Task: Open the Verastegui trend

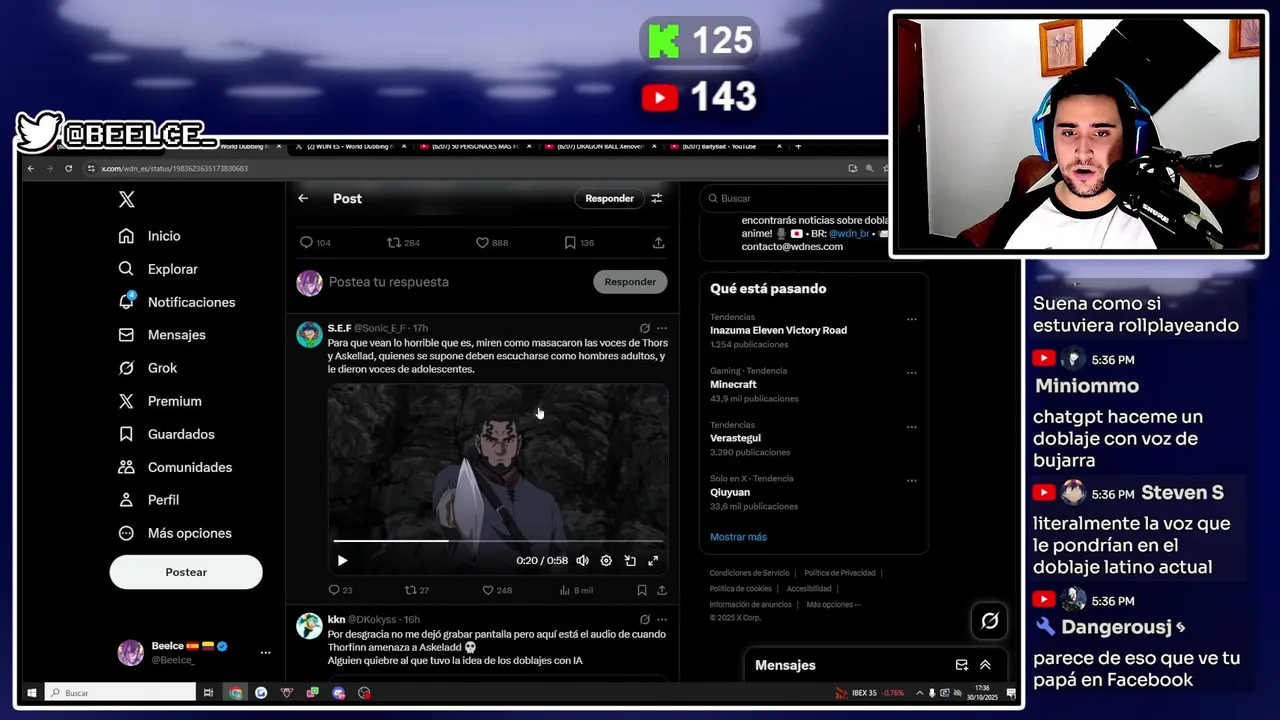Action: [735, 438]
